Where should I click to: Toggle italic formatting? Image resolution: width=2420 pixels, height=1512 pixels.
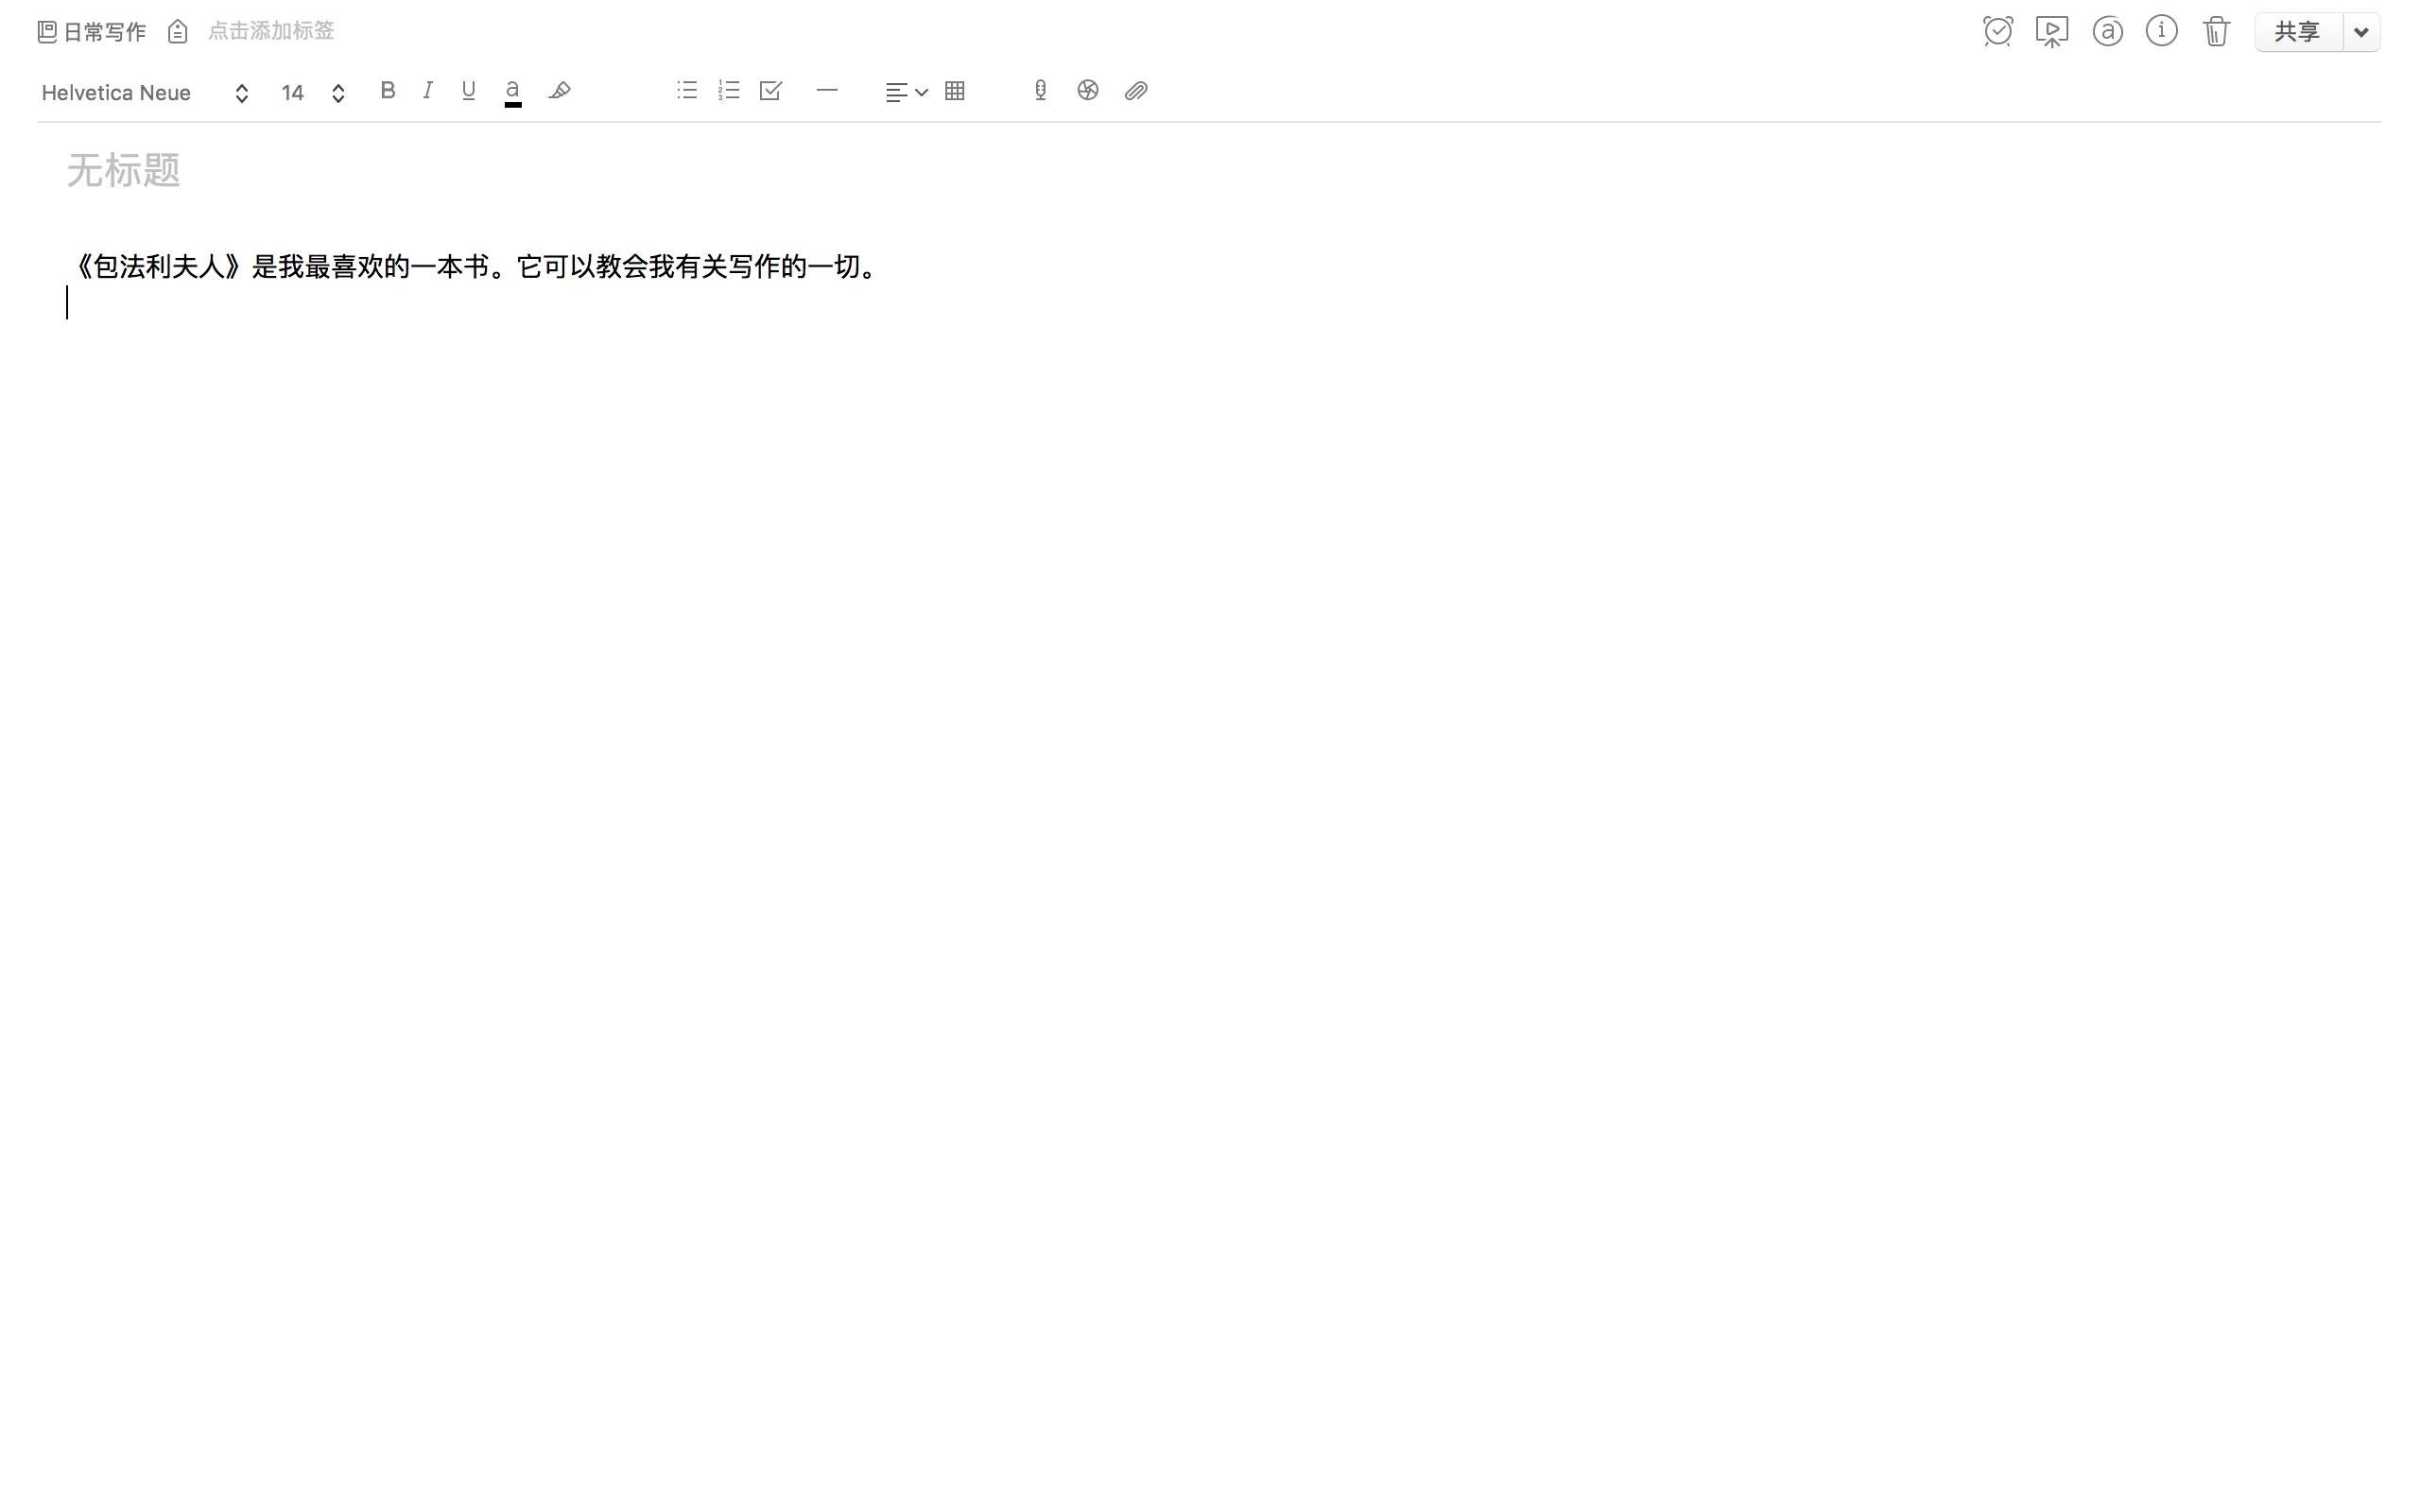pyautogui.click(x=428, y=91)
